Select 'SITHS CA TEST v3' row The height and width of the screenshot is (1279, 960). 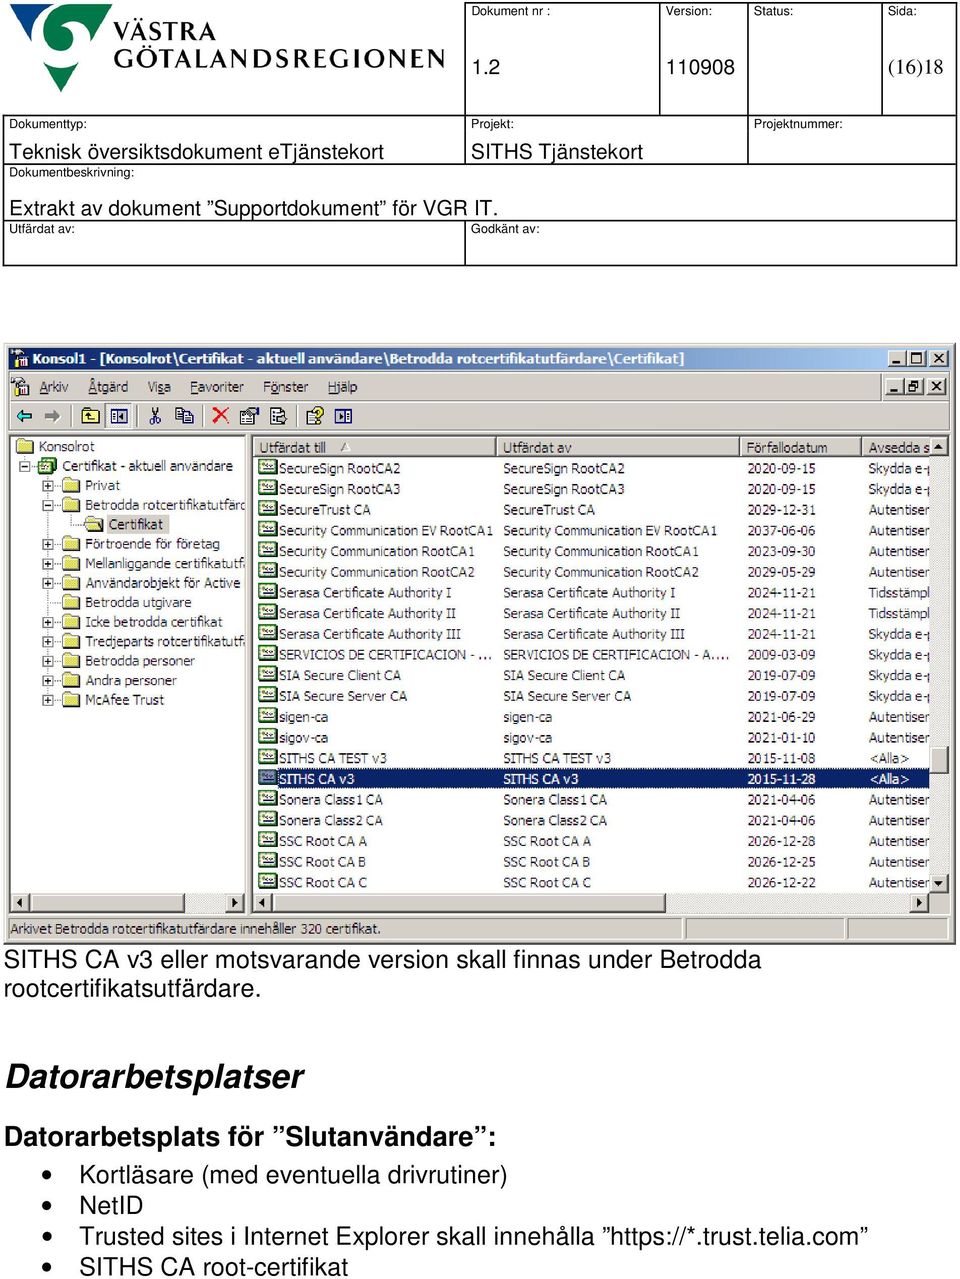tap(592, 758)
